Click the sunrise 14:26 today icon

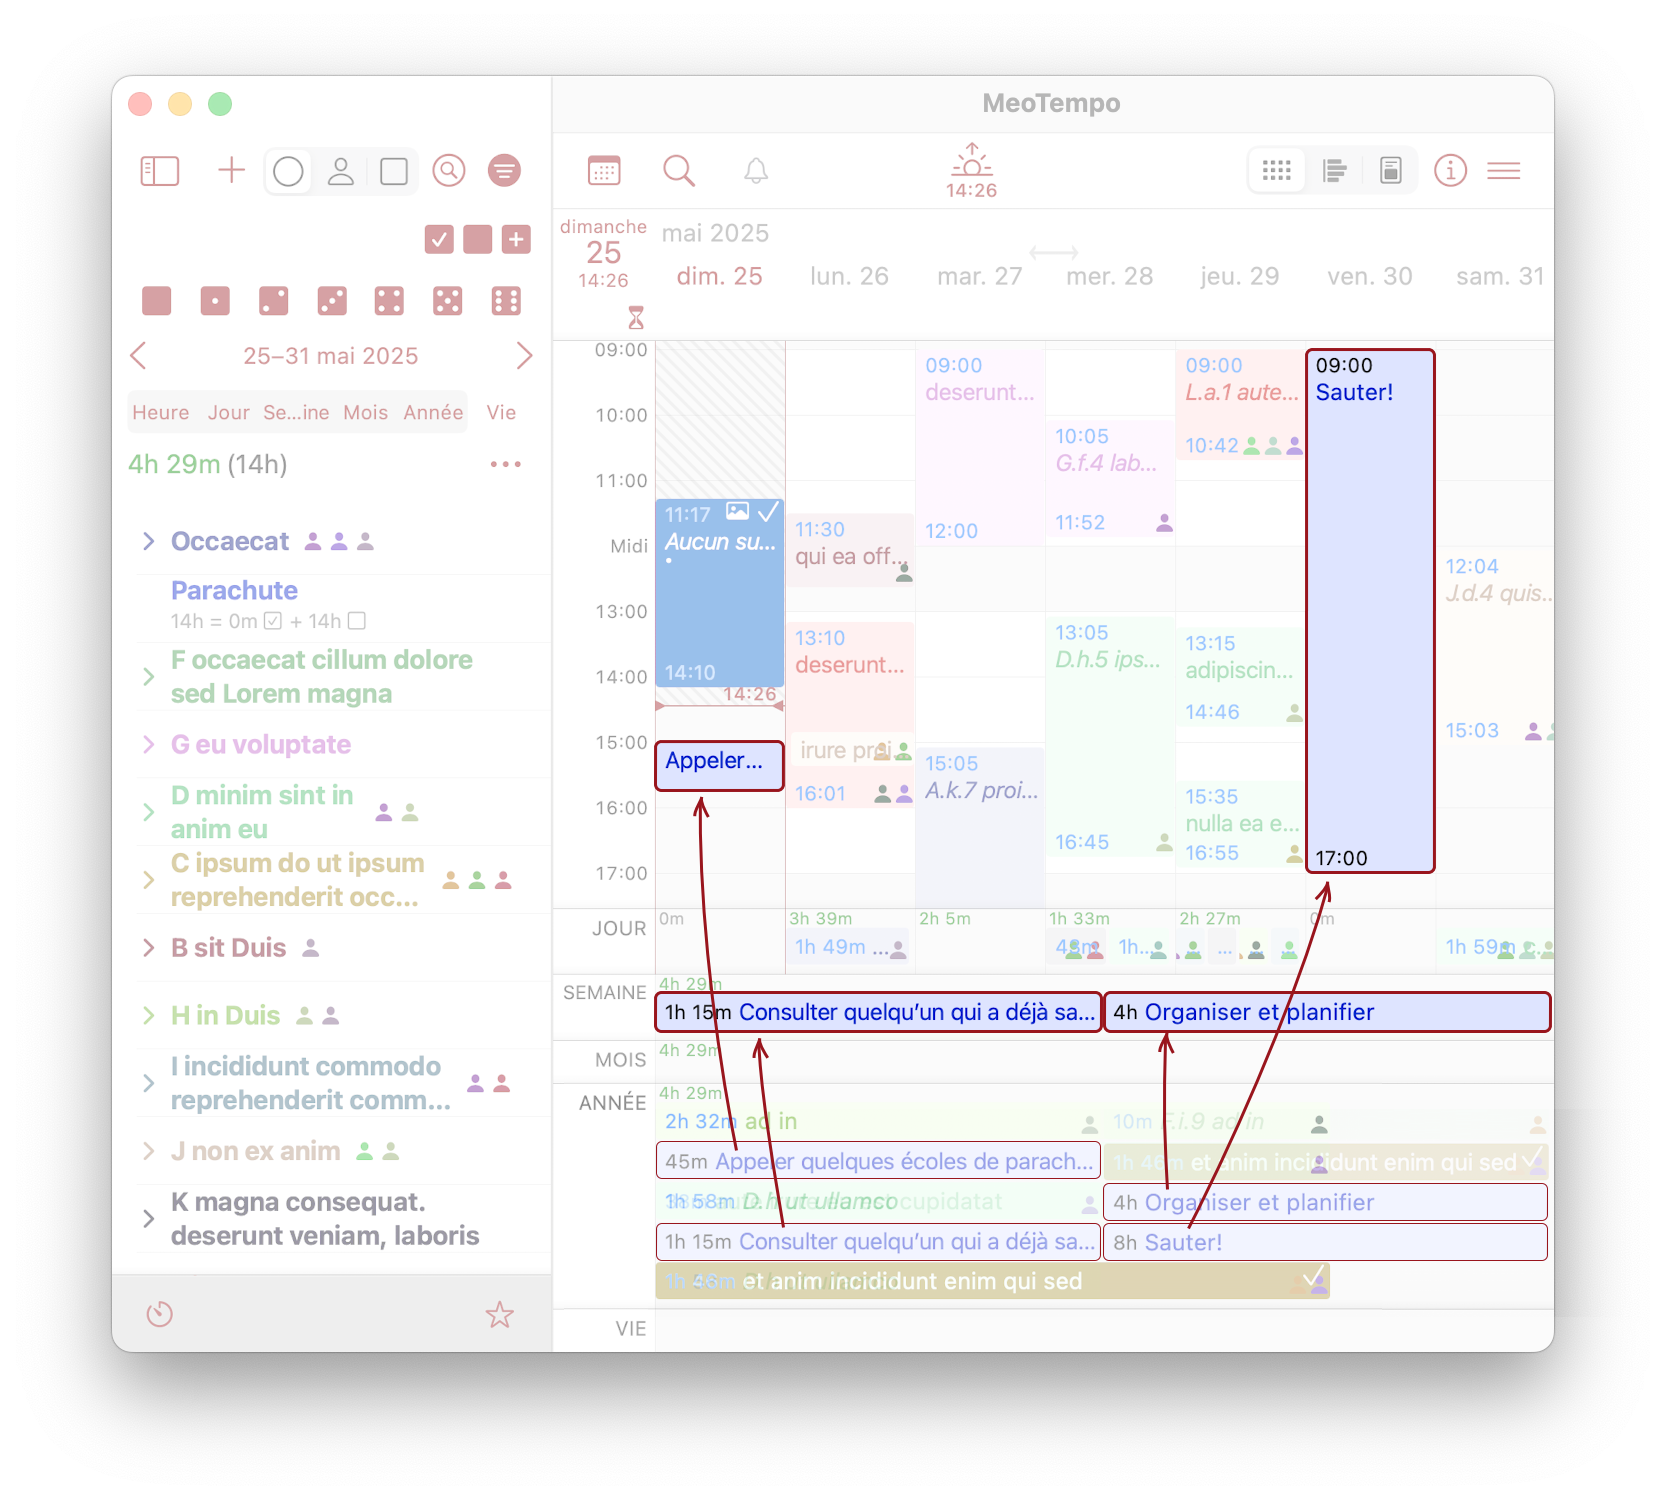tap(972, 171)
